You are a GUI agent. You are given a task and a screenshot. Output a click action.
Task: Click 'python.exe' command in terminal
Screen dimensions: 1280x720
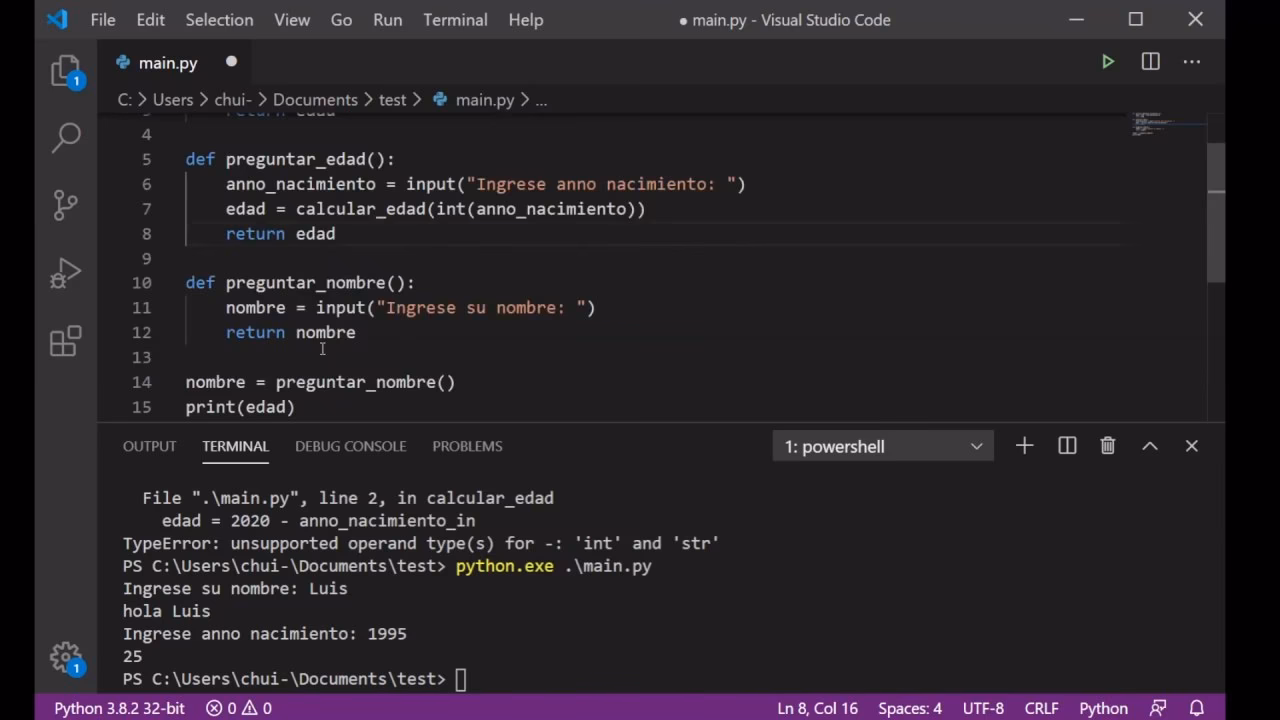pos(504,566)
